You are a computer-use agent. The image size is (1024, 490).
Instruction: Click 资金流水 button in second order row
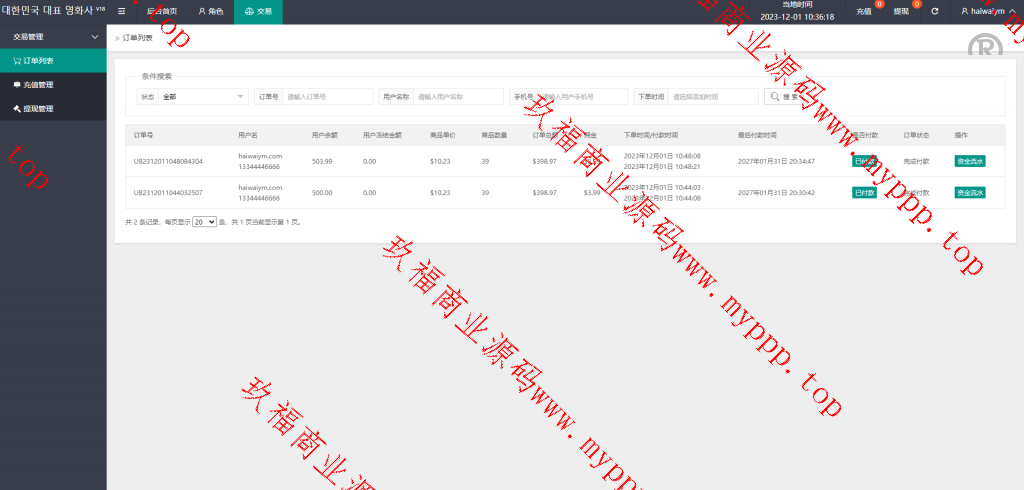(969, 193)
